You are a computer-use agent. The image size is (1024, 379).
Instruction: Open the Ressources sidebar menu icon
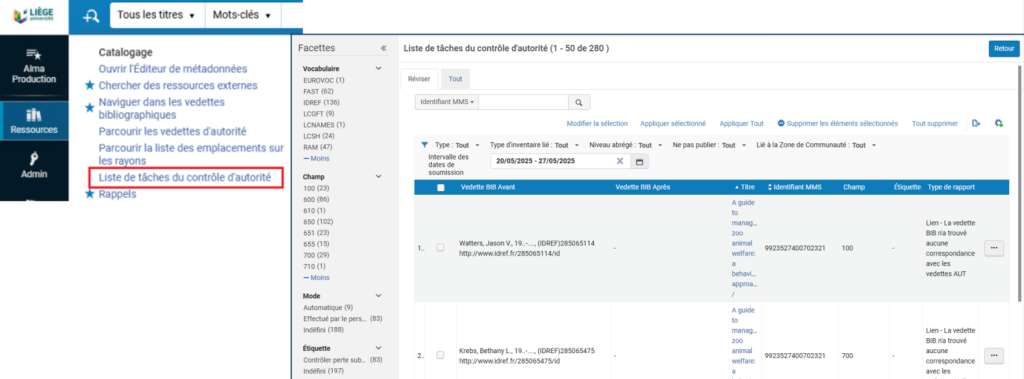(x=33, y=121)
